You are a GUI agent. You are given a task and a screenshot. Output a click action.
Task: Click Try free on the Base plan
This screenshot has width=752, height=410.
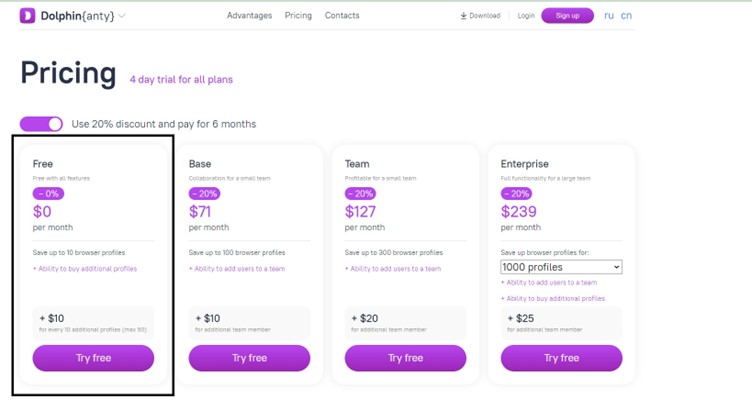point(249,358)
